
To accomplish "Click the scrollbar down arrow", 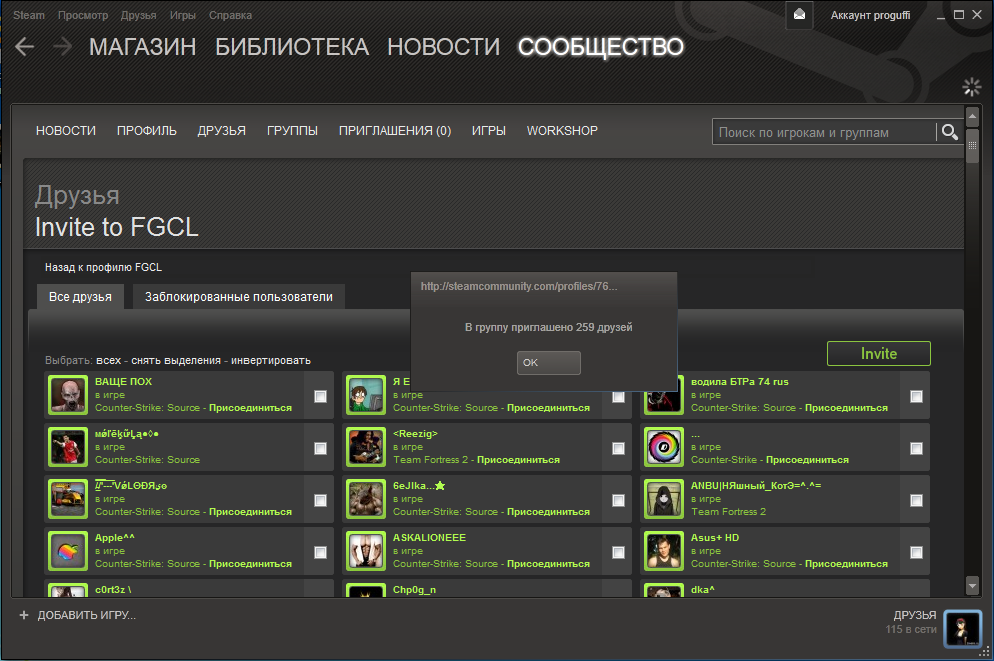I will pyautogui.click(x=972, y=585).
